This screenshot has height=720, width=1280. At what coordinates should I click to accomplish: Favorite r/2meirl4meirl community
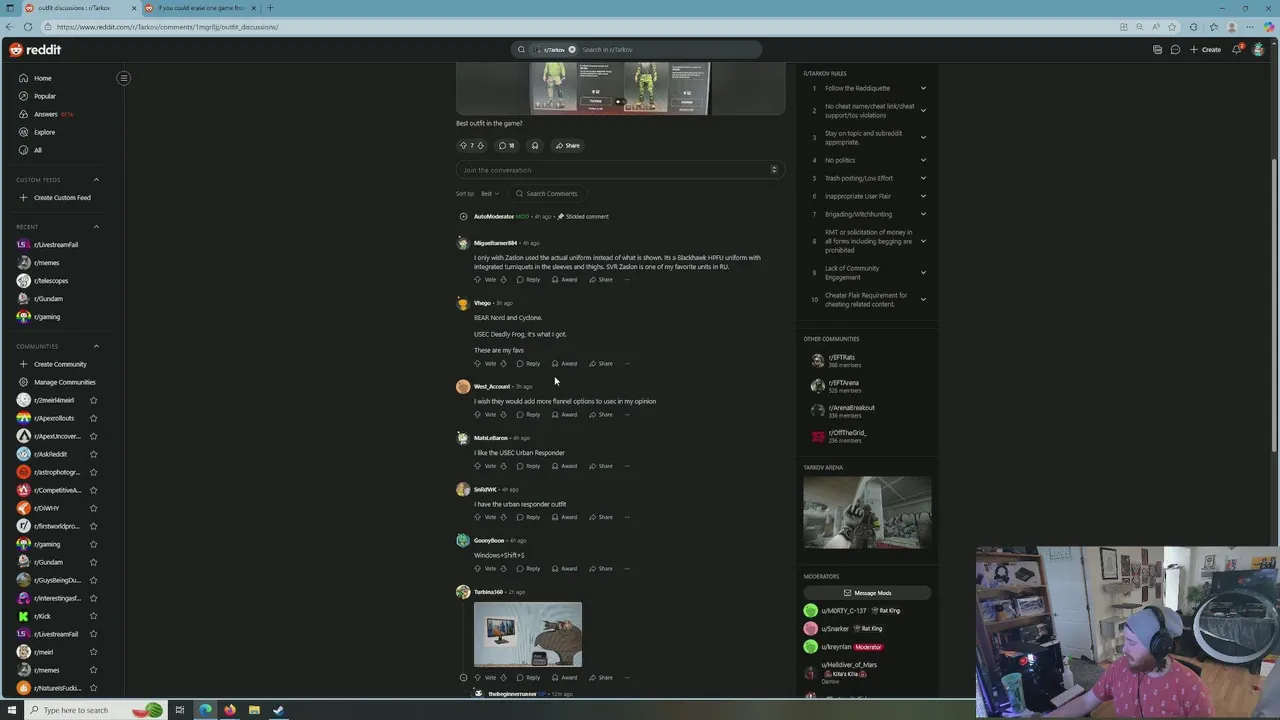(93, 400)
